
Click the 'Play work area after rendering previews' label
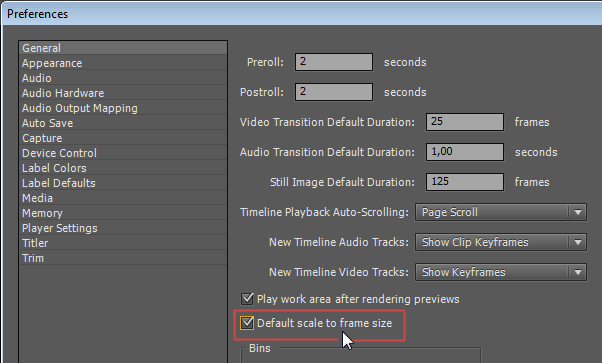click(358, 299)
